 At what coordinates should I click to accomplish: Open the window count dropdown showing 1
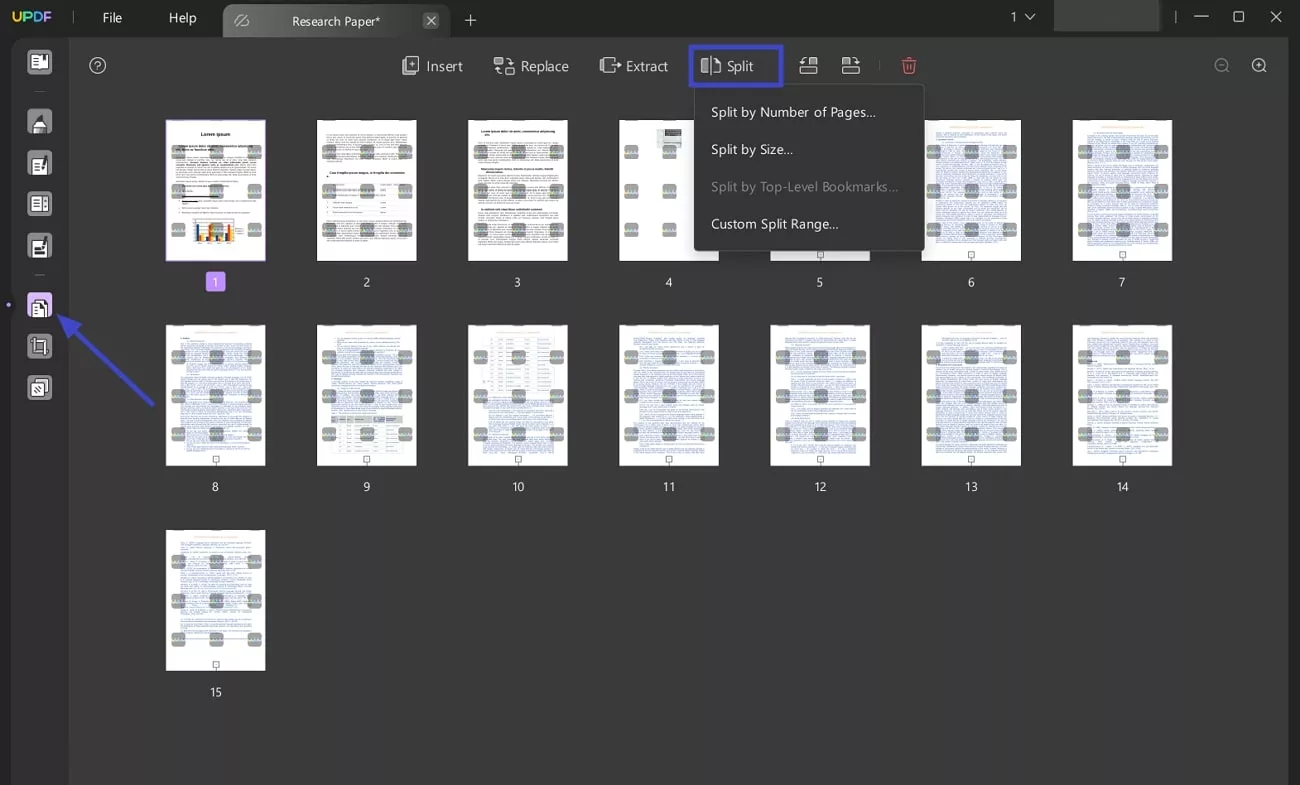[x=1022, y=17]
